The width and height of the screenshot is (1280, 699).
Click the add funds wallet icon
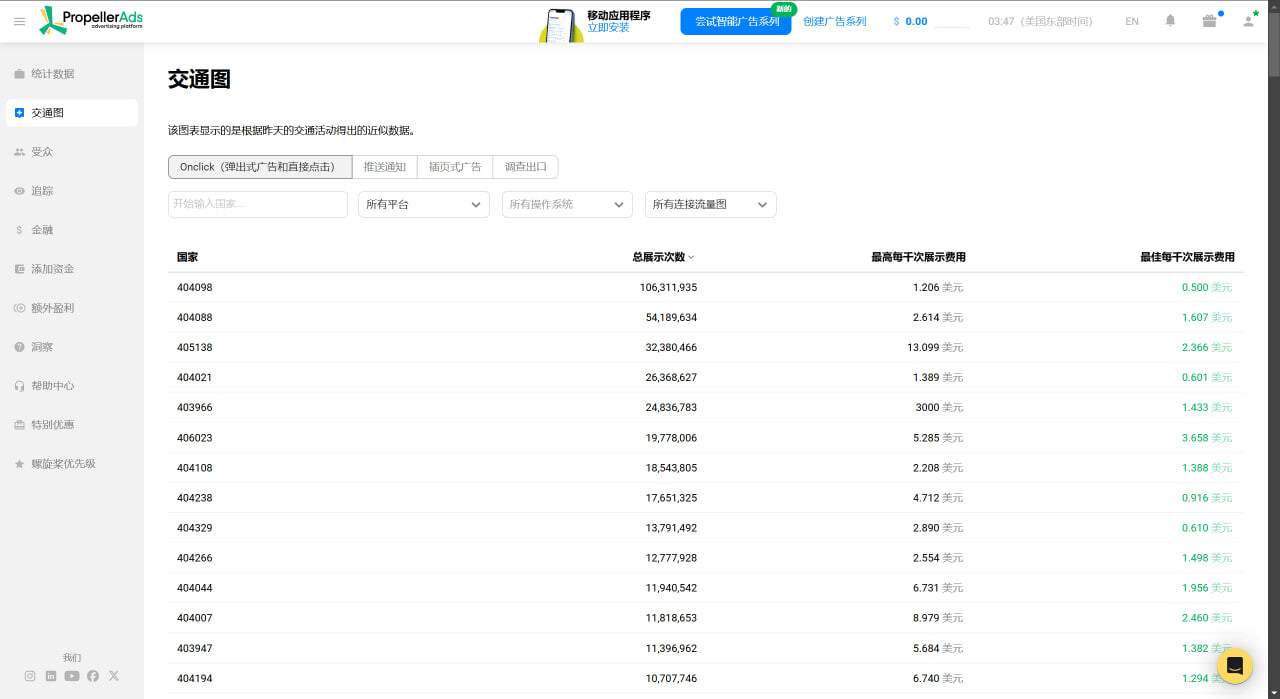[x=19, y=269]
